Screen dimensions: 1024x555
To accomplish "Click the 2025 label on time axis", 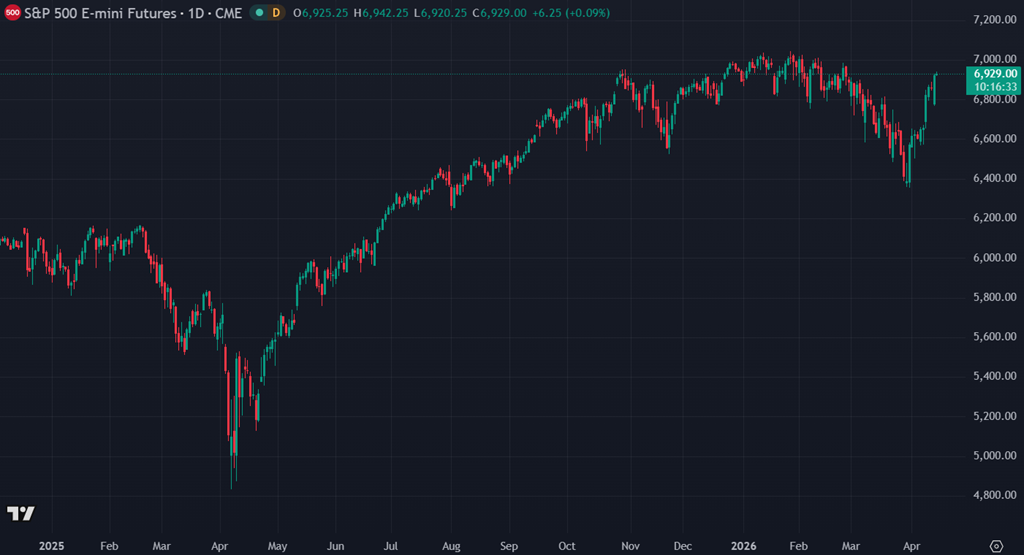I will [51, 546].
